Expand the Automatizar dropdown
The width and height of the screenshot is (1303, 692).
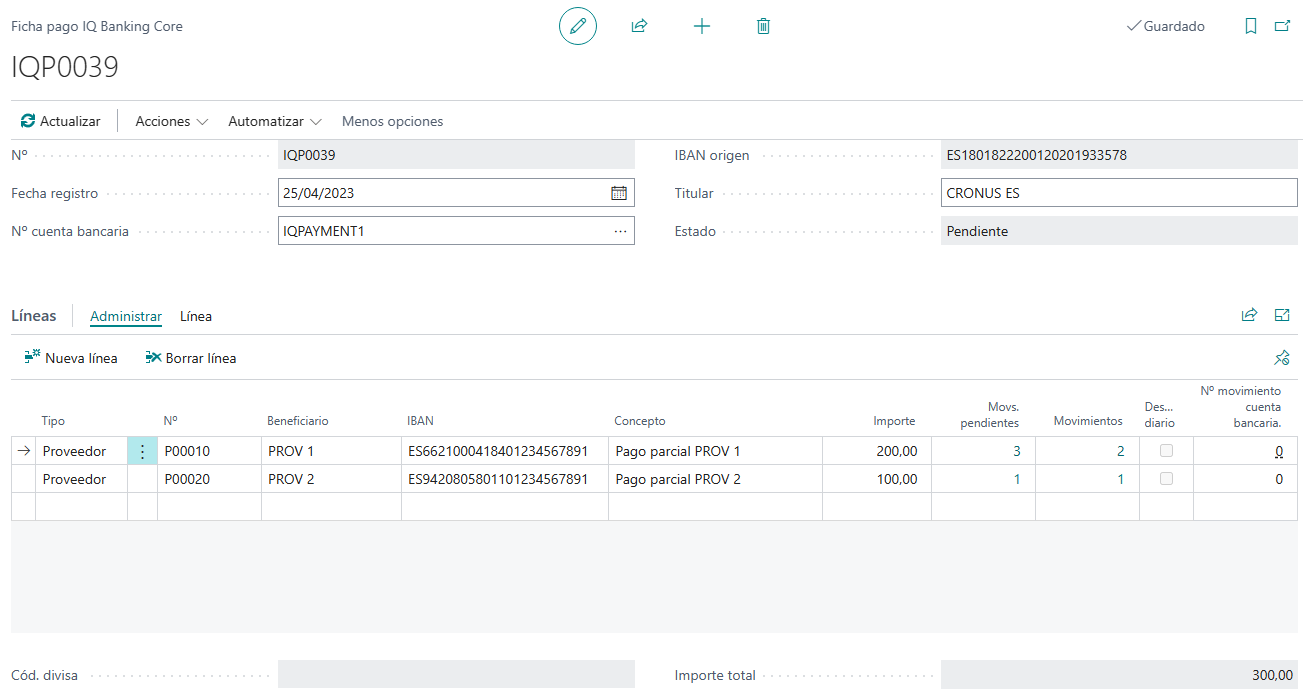point(273,120)
